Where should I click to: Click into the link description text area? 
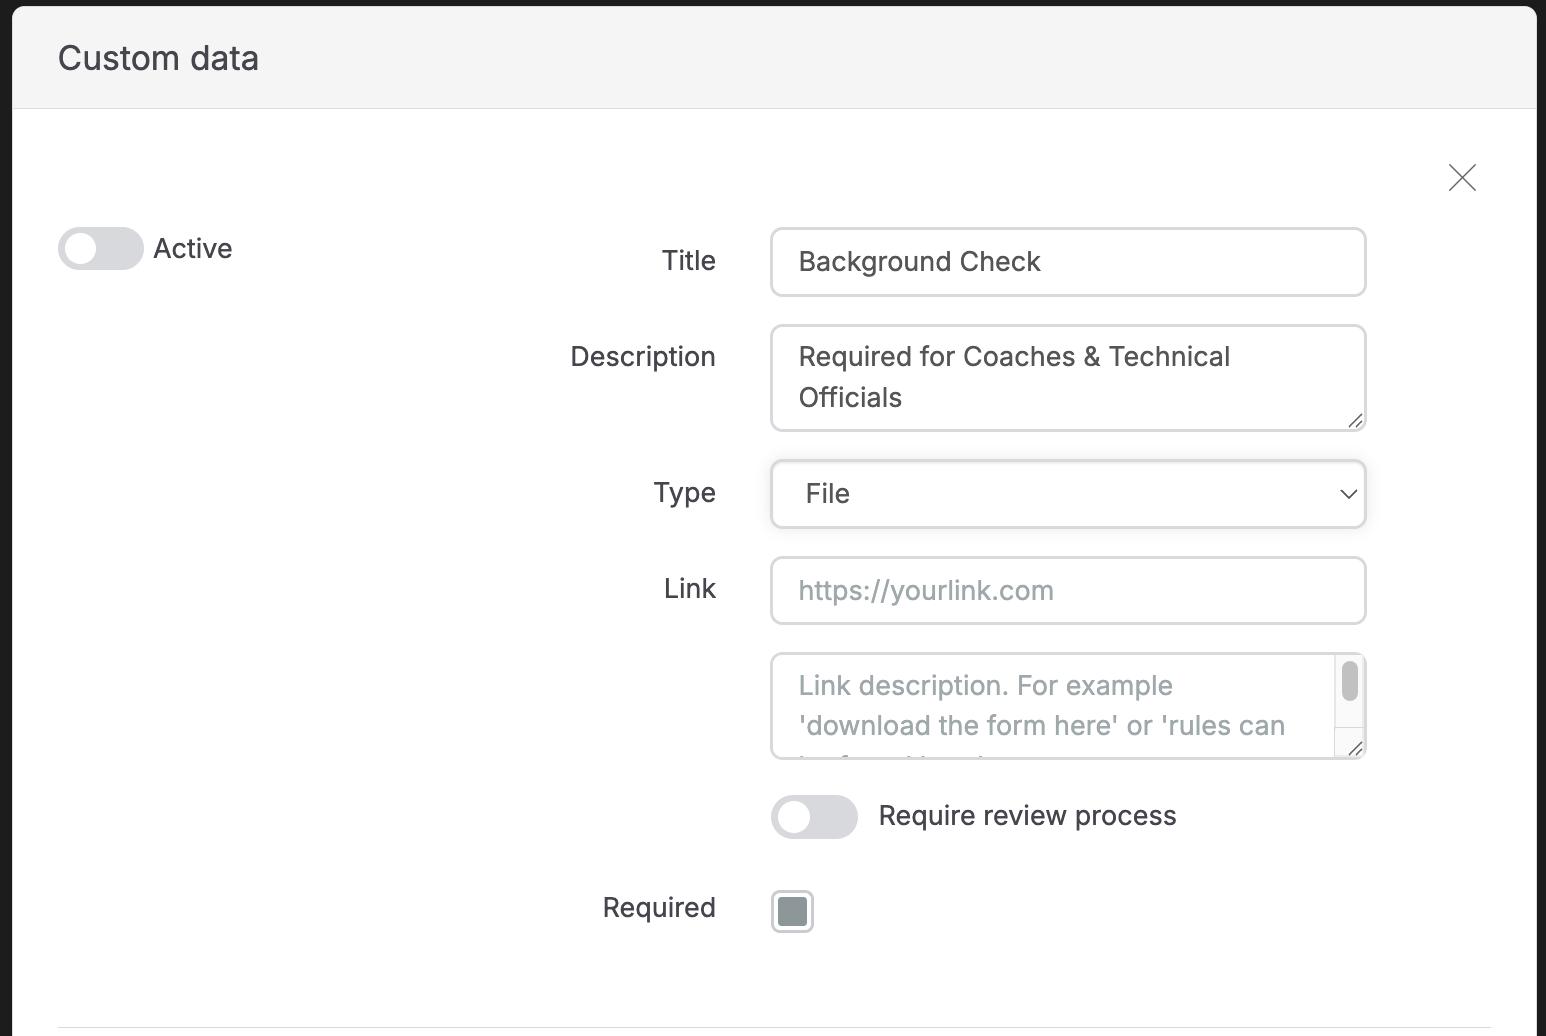[x=1052, y=705]
